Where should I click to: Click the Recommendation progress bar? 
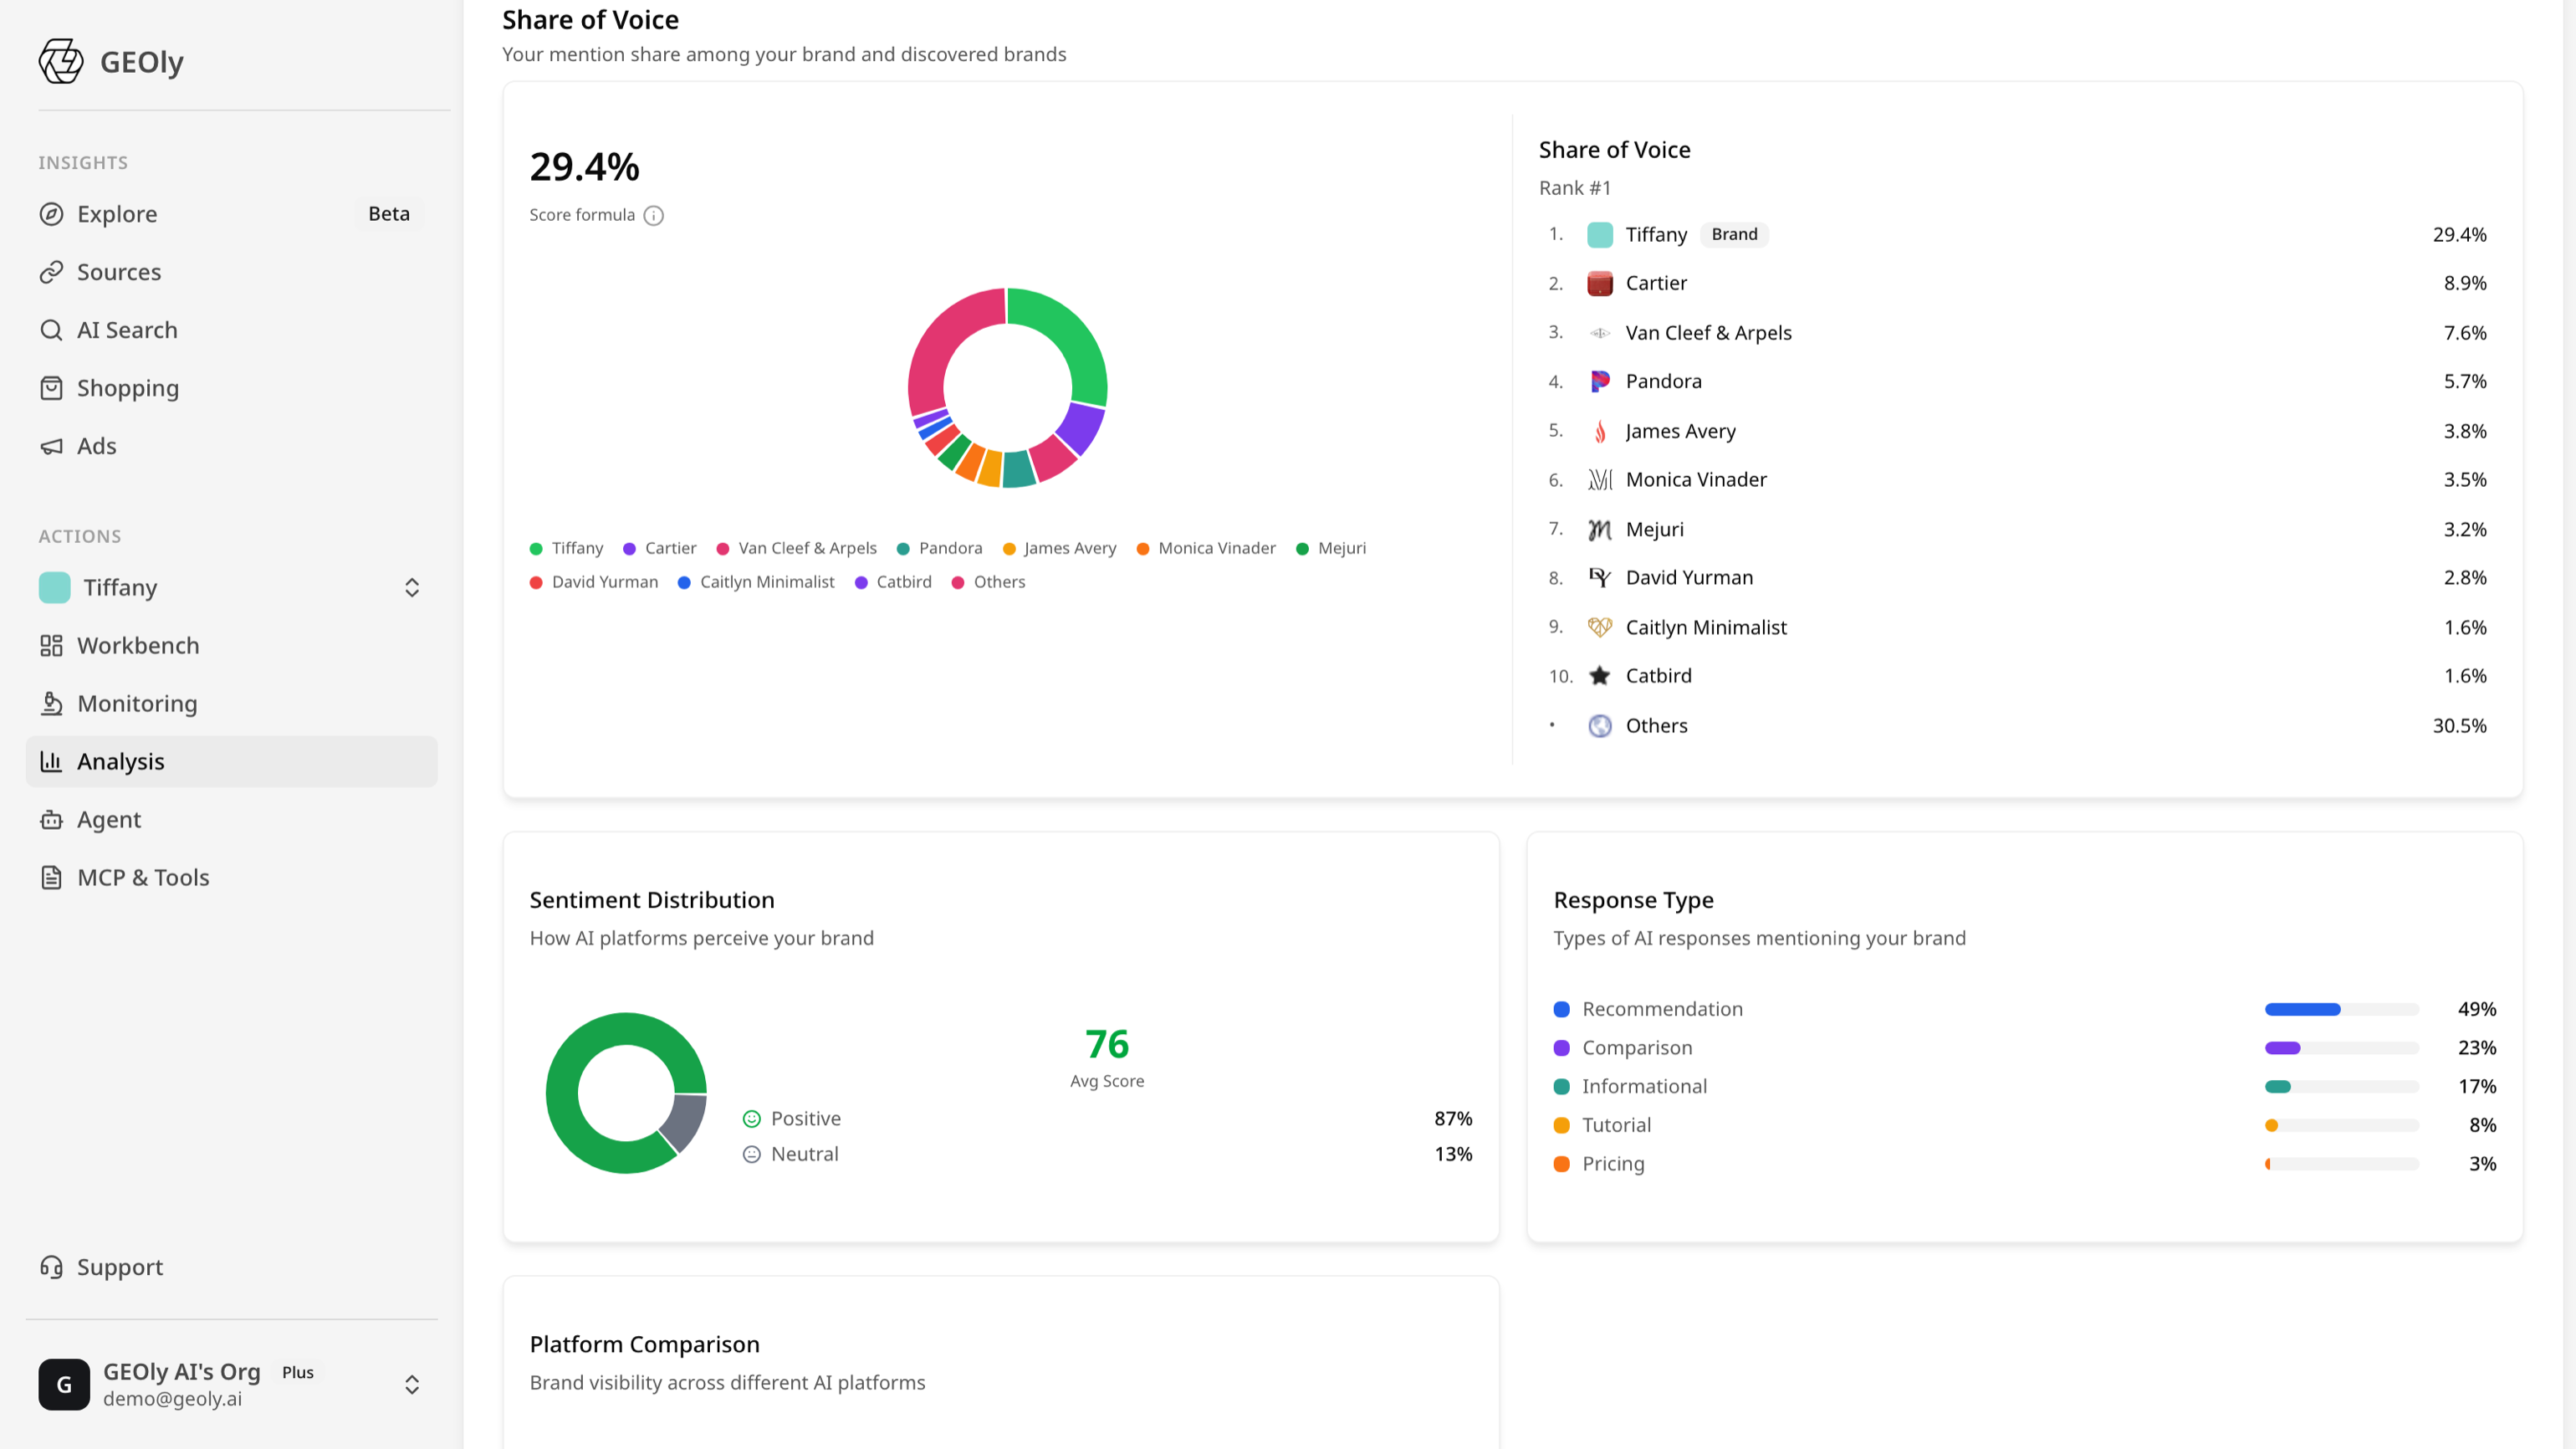[x=2342, y=1010]
